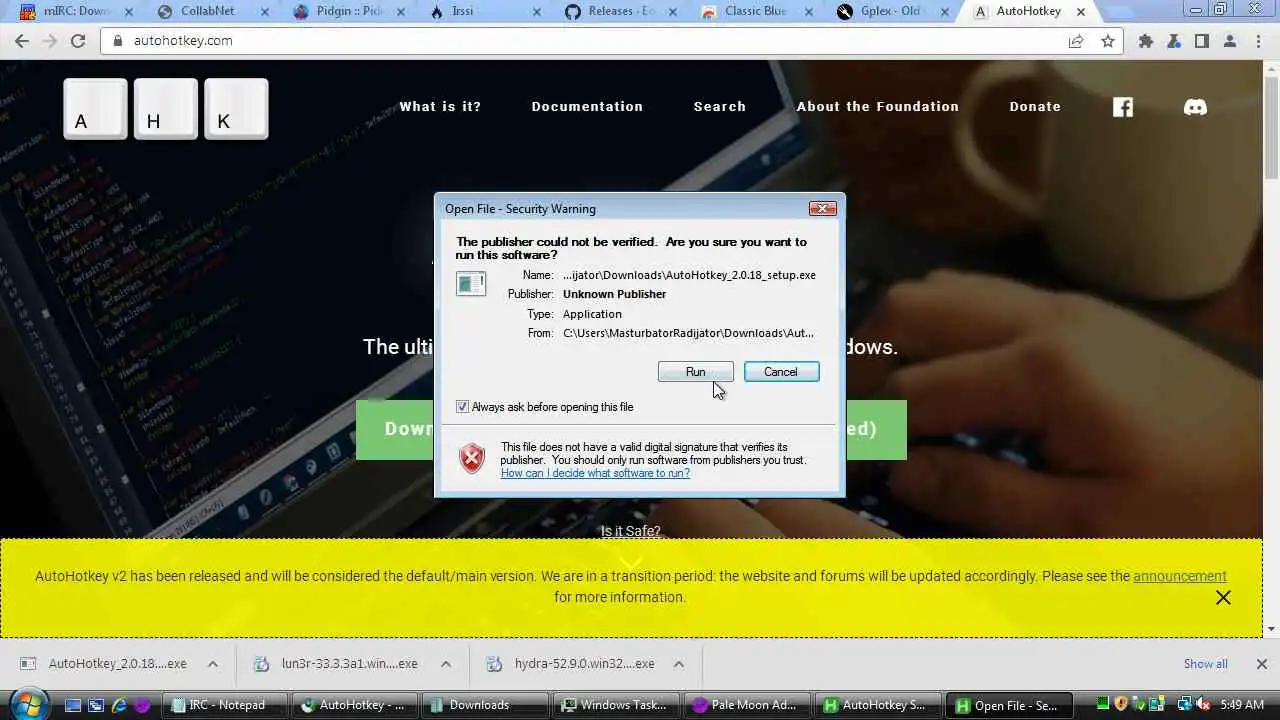Viewport: 1280px width, 720px height.
Task: Click Show all downloads
Action: tap(1205, 664)
